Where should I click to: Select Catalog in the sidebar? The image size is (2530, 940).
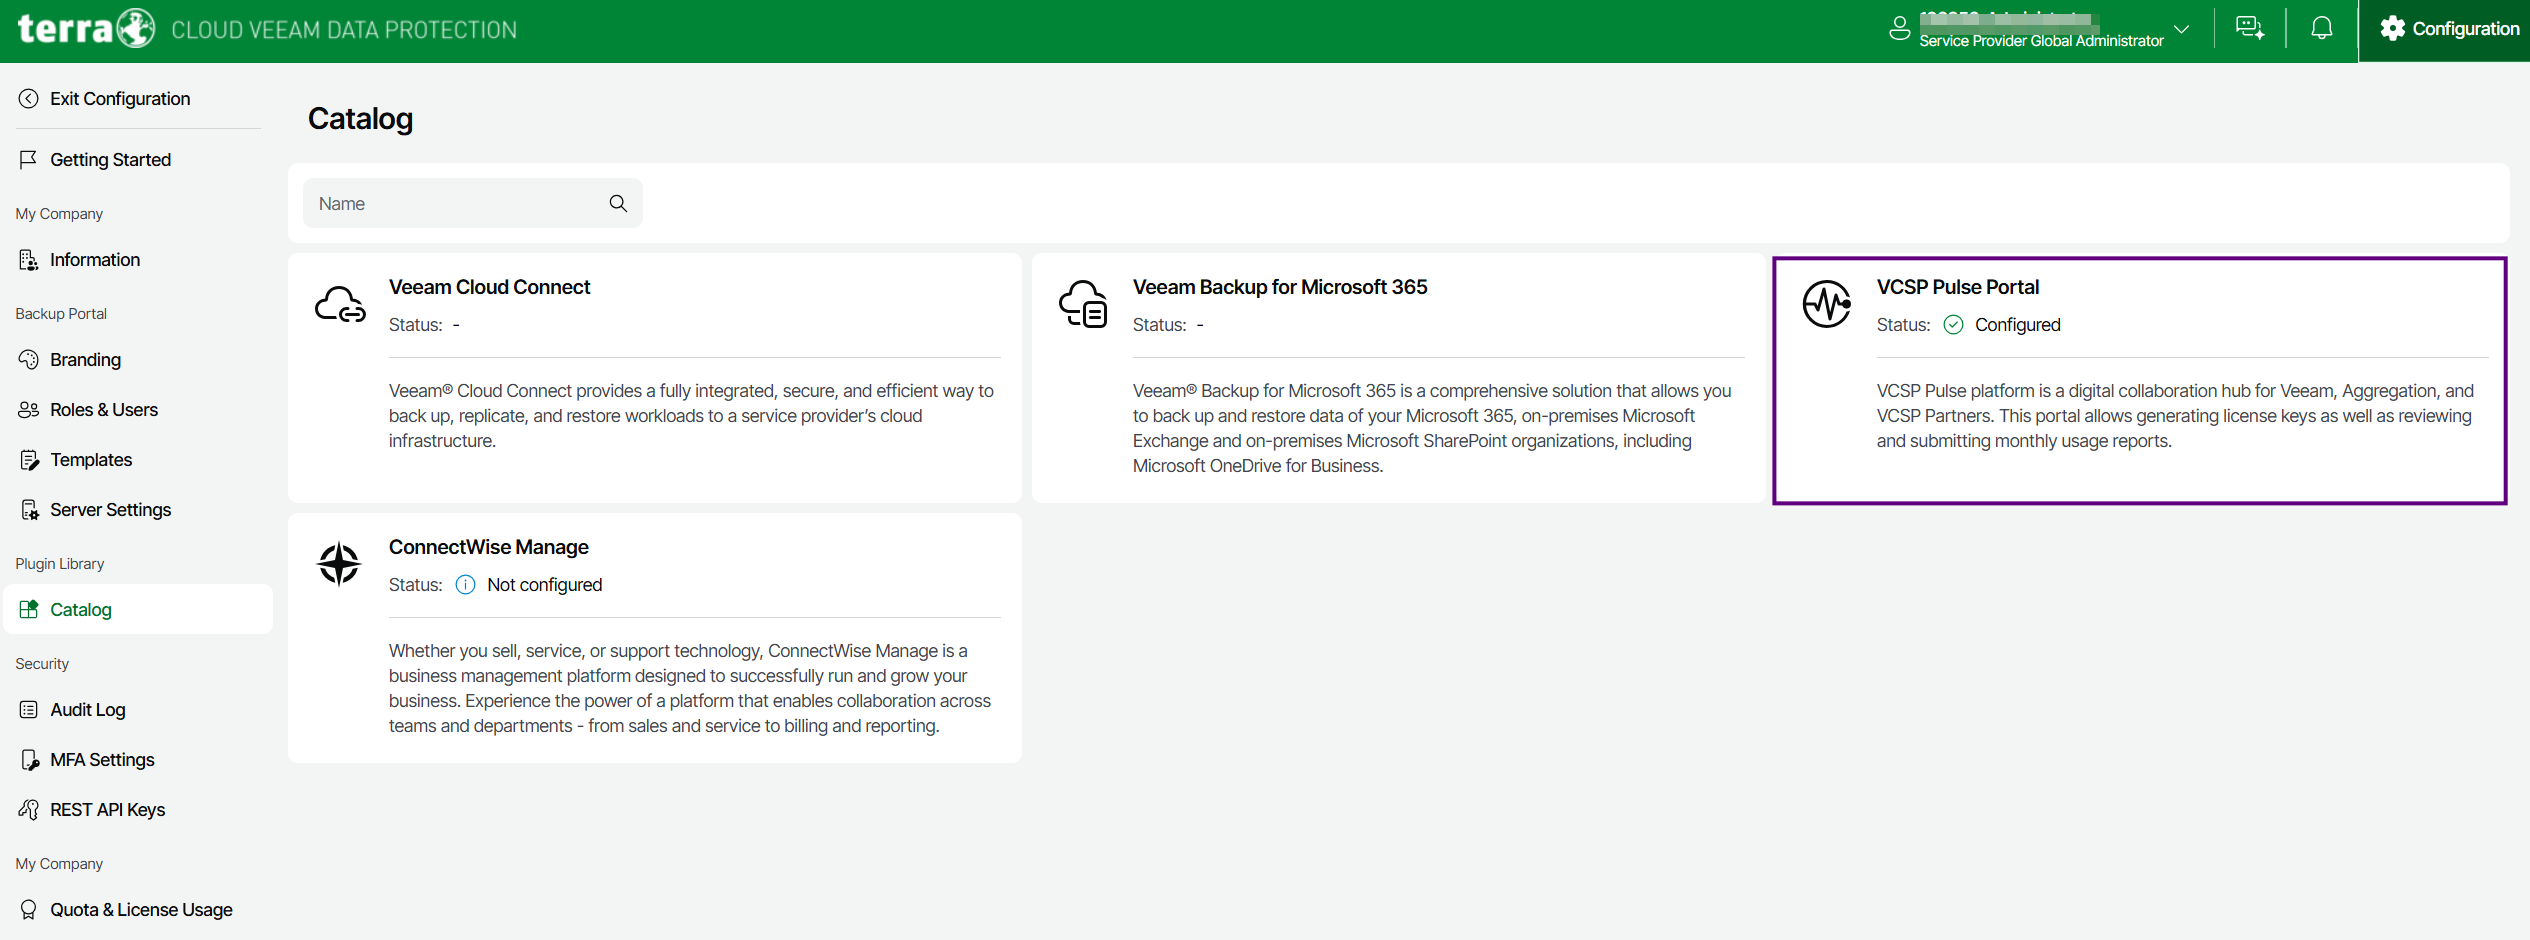coord(81,610)
